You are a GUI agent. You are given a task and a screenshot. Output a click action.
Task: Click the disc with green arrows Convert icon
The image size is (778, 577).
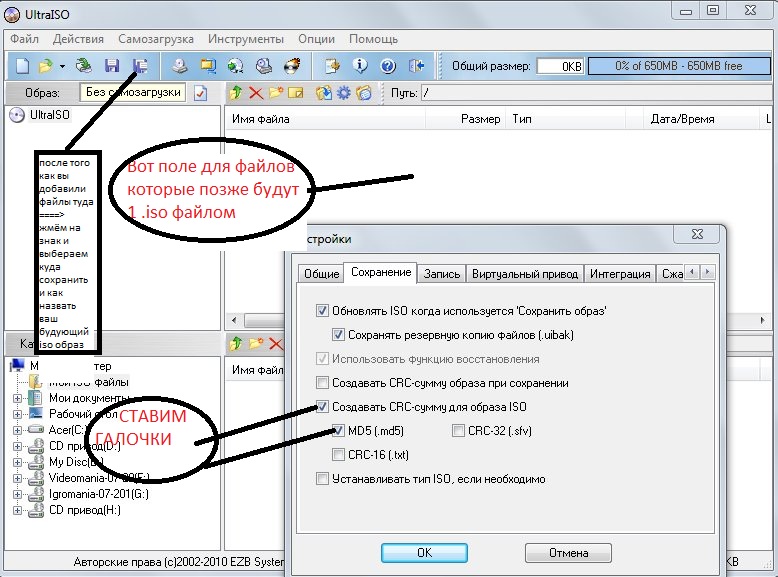pos(236,65)
